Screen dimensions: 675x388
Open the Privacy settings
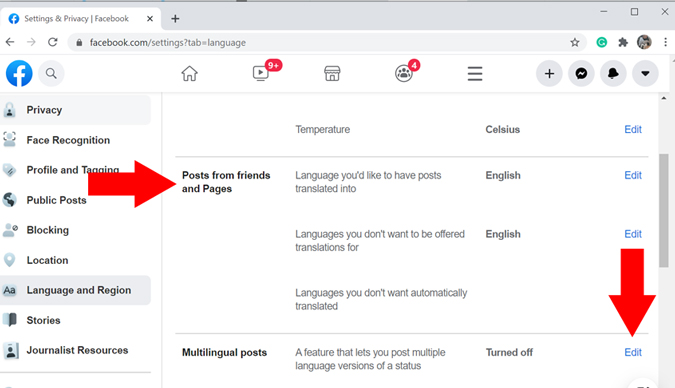(76, 110)
